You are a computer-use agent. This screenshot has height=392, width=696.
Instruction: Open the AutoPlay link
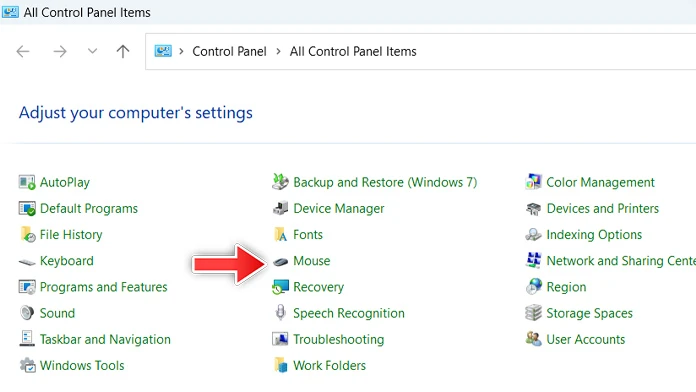coord(65,182)
